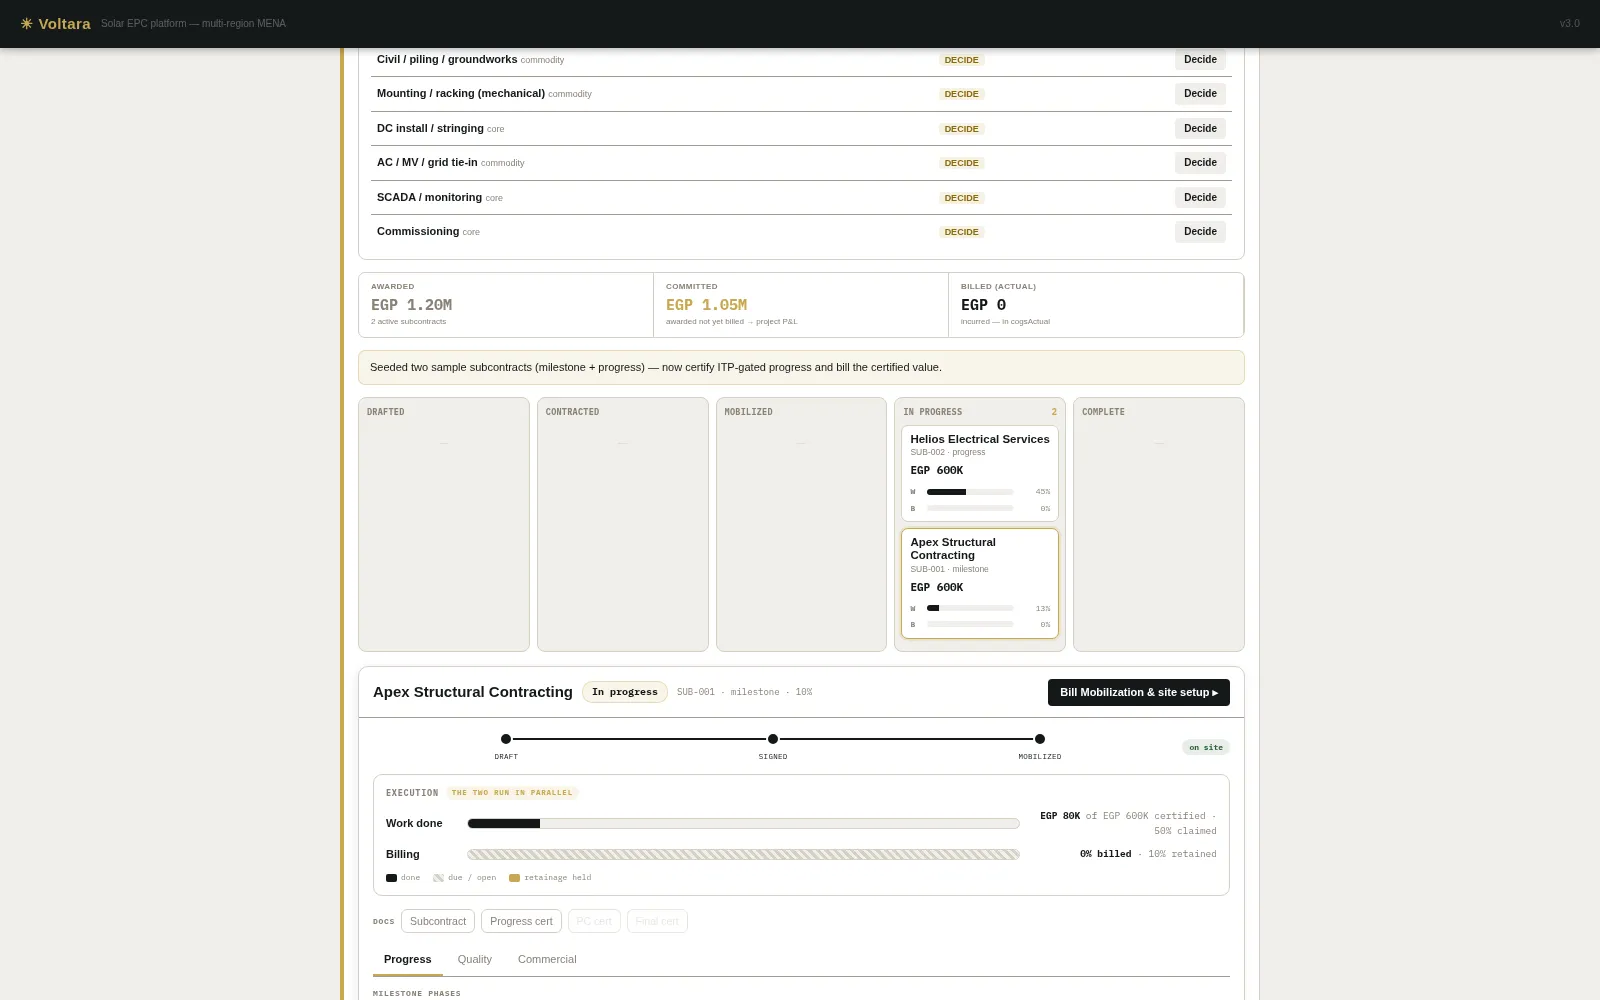The image size is (1600, 1000).
Task: Click the retainage held legend swatch
Action: (514, 878)
